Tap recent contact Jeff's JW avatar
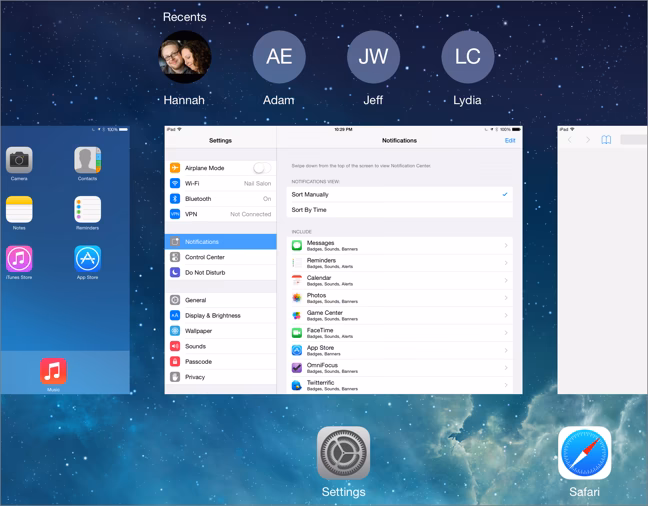Screen dimensions: 648x506 (x=373, y=57)
